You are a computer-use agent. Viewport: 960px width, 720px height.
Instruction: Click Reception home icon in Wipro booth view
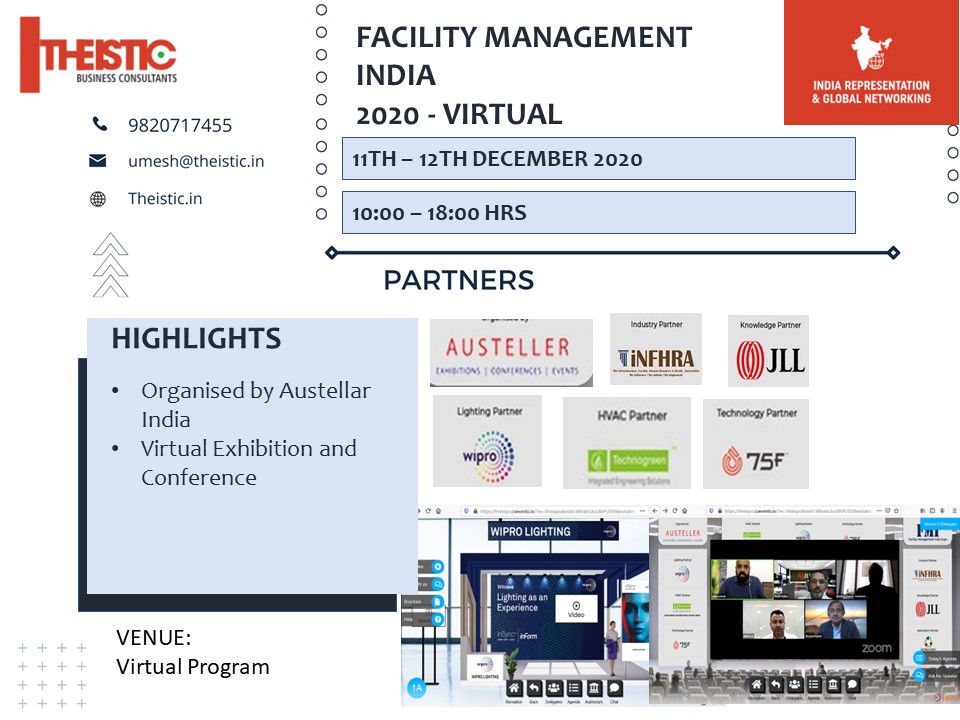513,689
